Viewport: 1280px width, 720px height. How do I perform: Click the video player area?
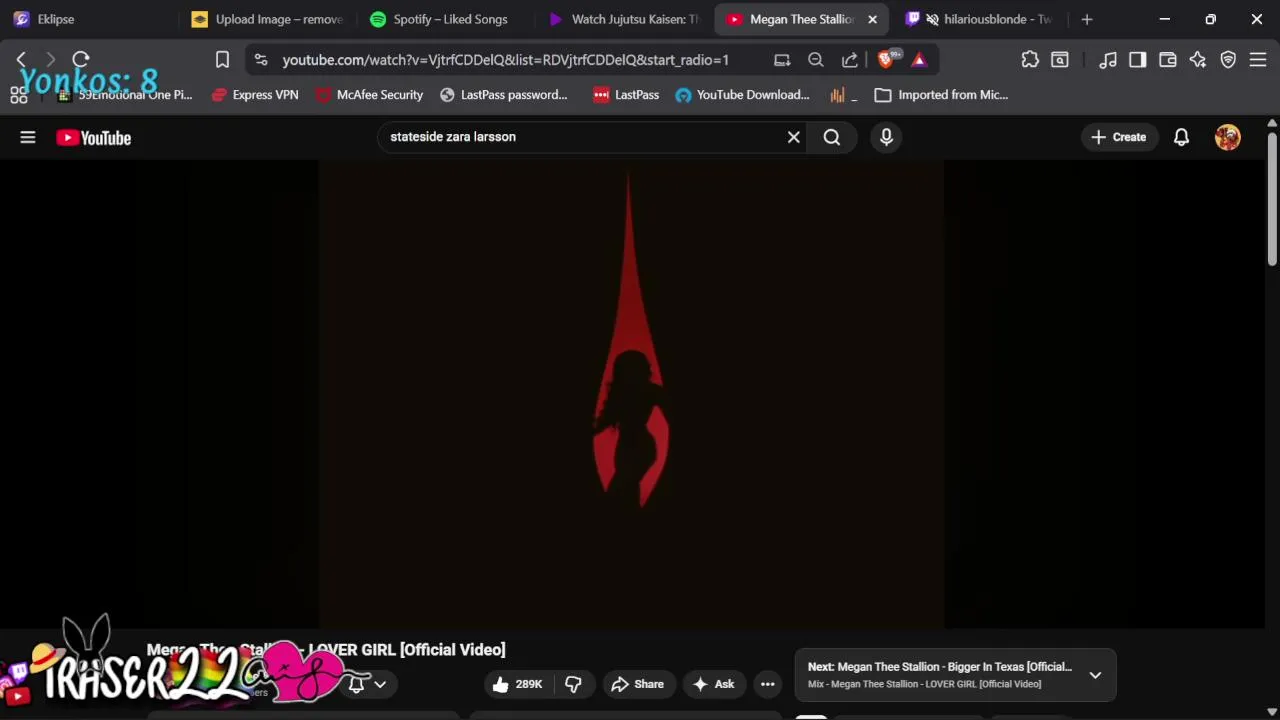631,394
